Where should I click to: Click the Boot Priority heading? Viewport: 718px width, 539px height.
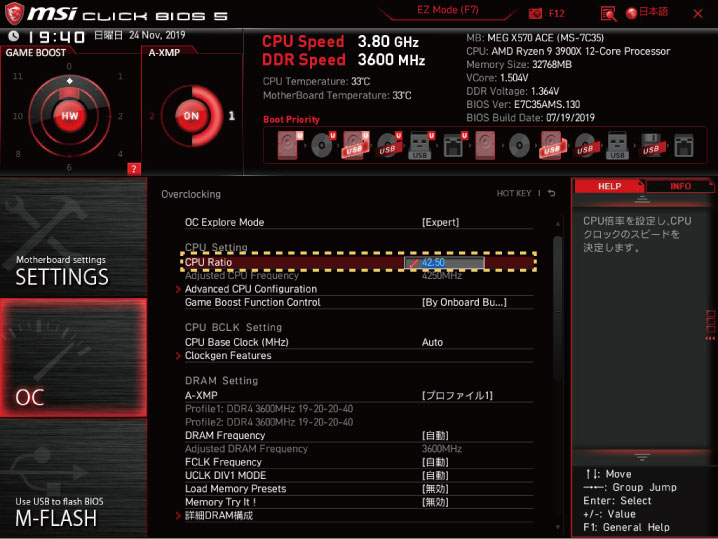point(291,119)
